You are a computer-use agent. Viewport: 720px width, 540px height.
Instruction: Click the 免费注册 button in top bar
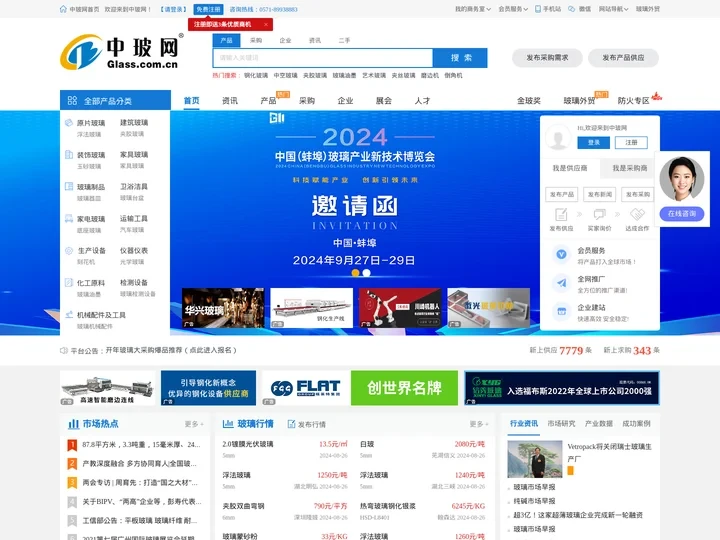(208, 9)
